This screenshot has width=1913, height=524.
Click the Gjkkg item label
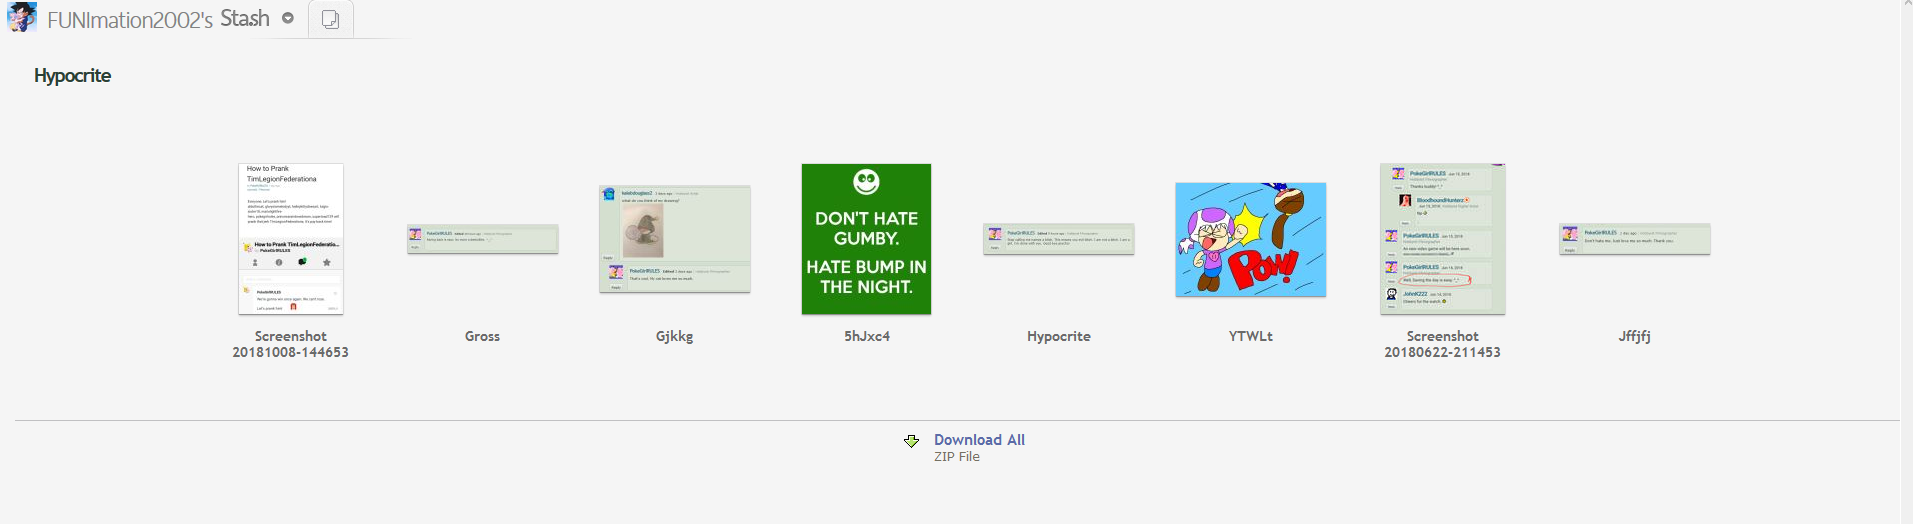(x=674, y=336)
